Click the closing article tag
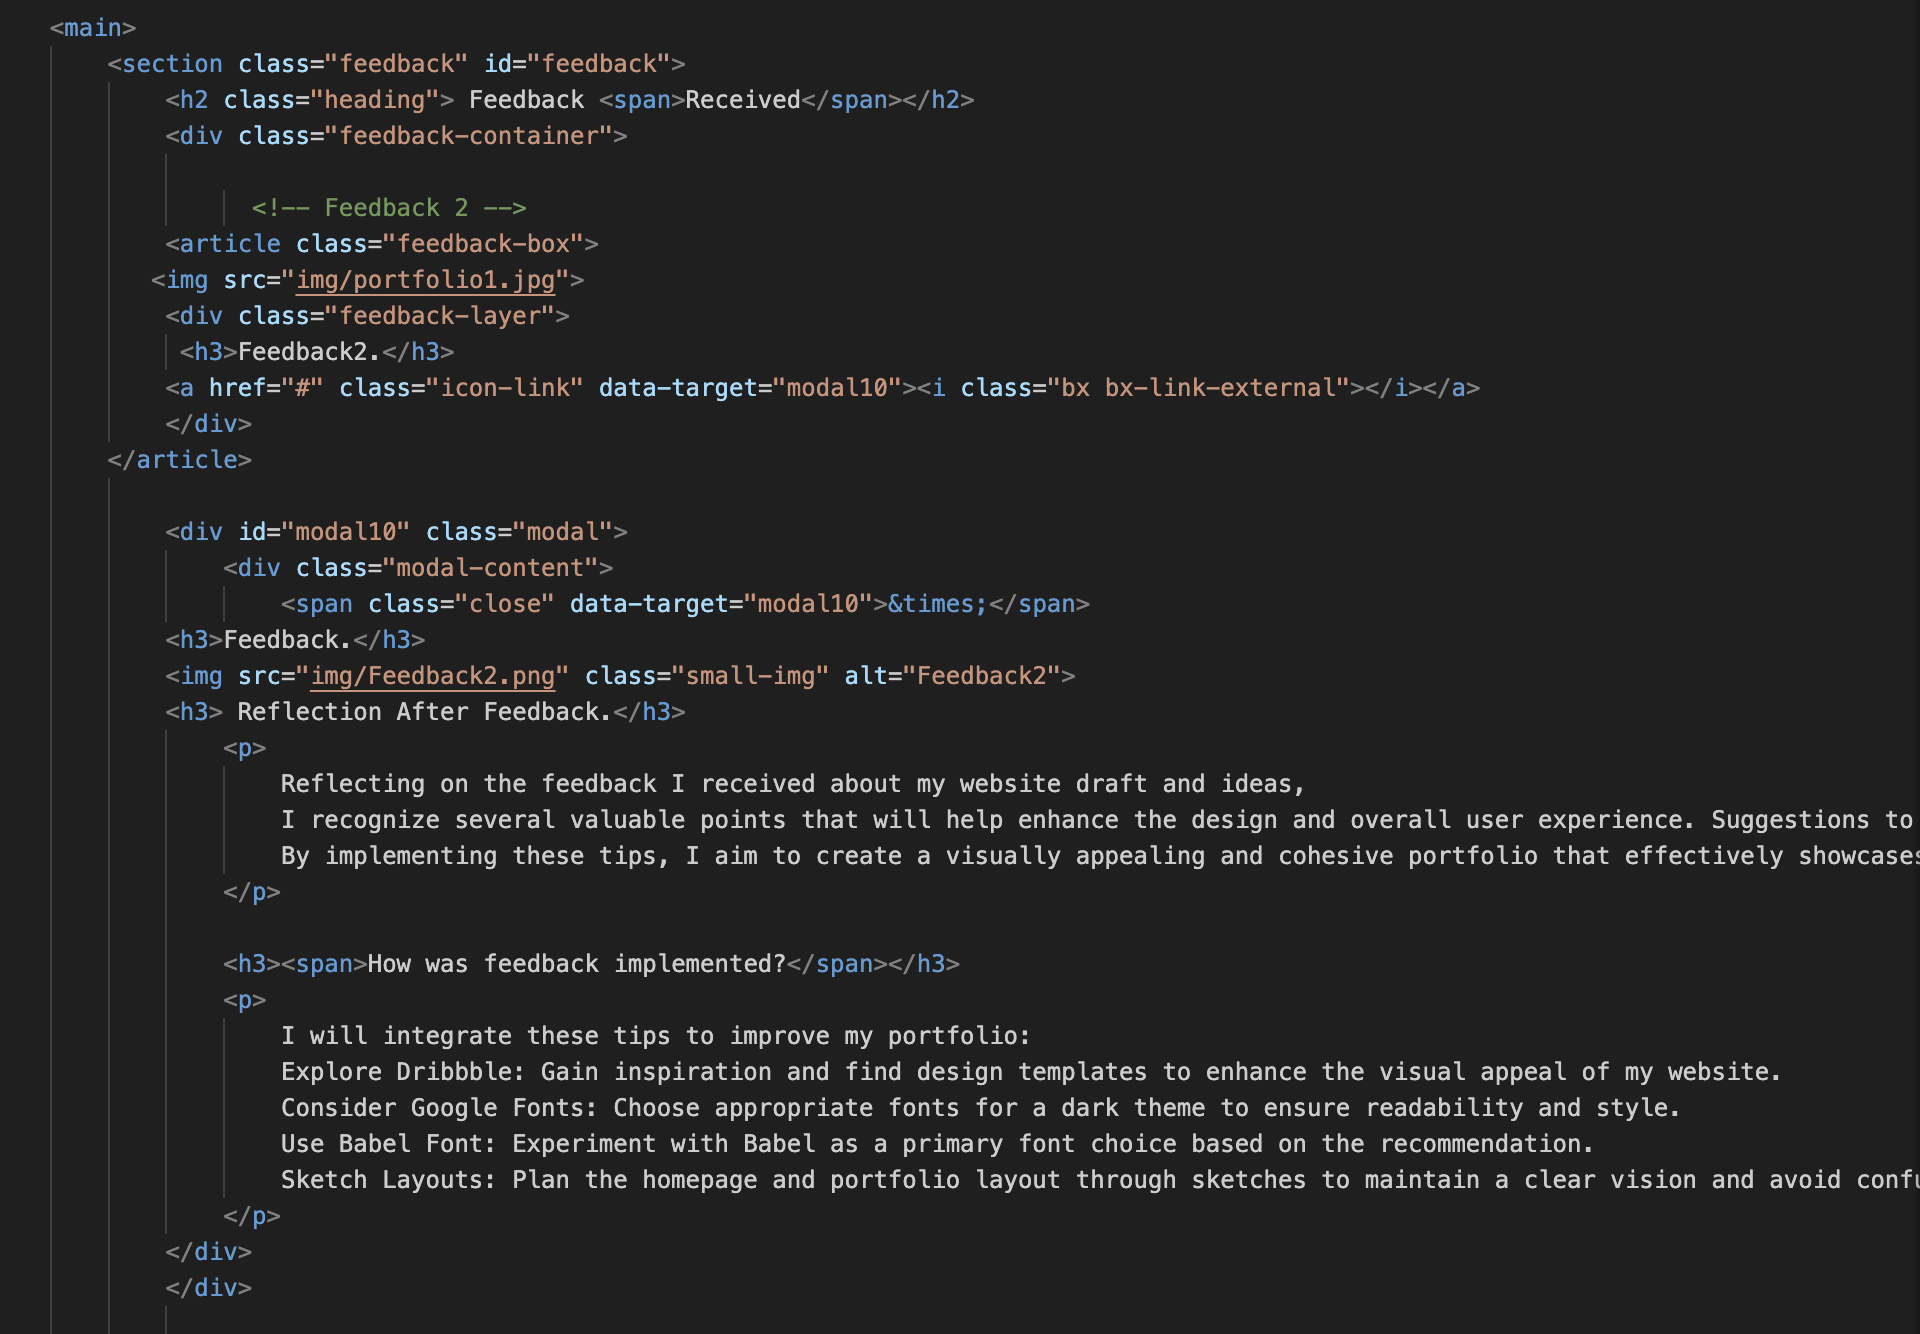This screenshot has width=1920, height=1334. [x=180, y=460]
